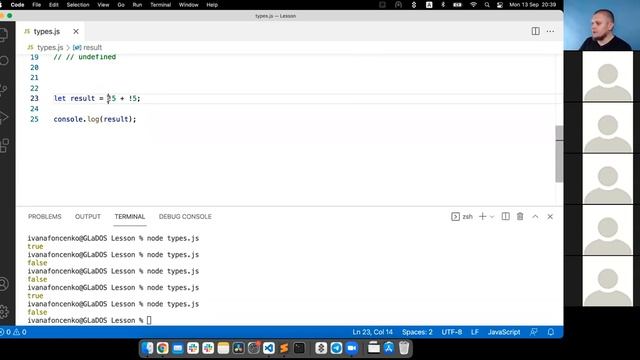
Task: Maximize panel size with chevron up
Action: pos(535,216)
